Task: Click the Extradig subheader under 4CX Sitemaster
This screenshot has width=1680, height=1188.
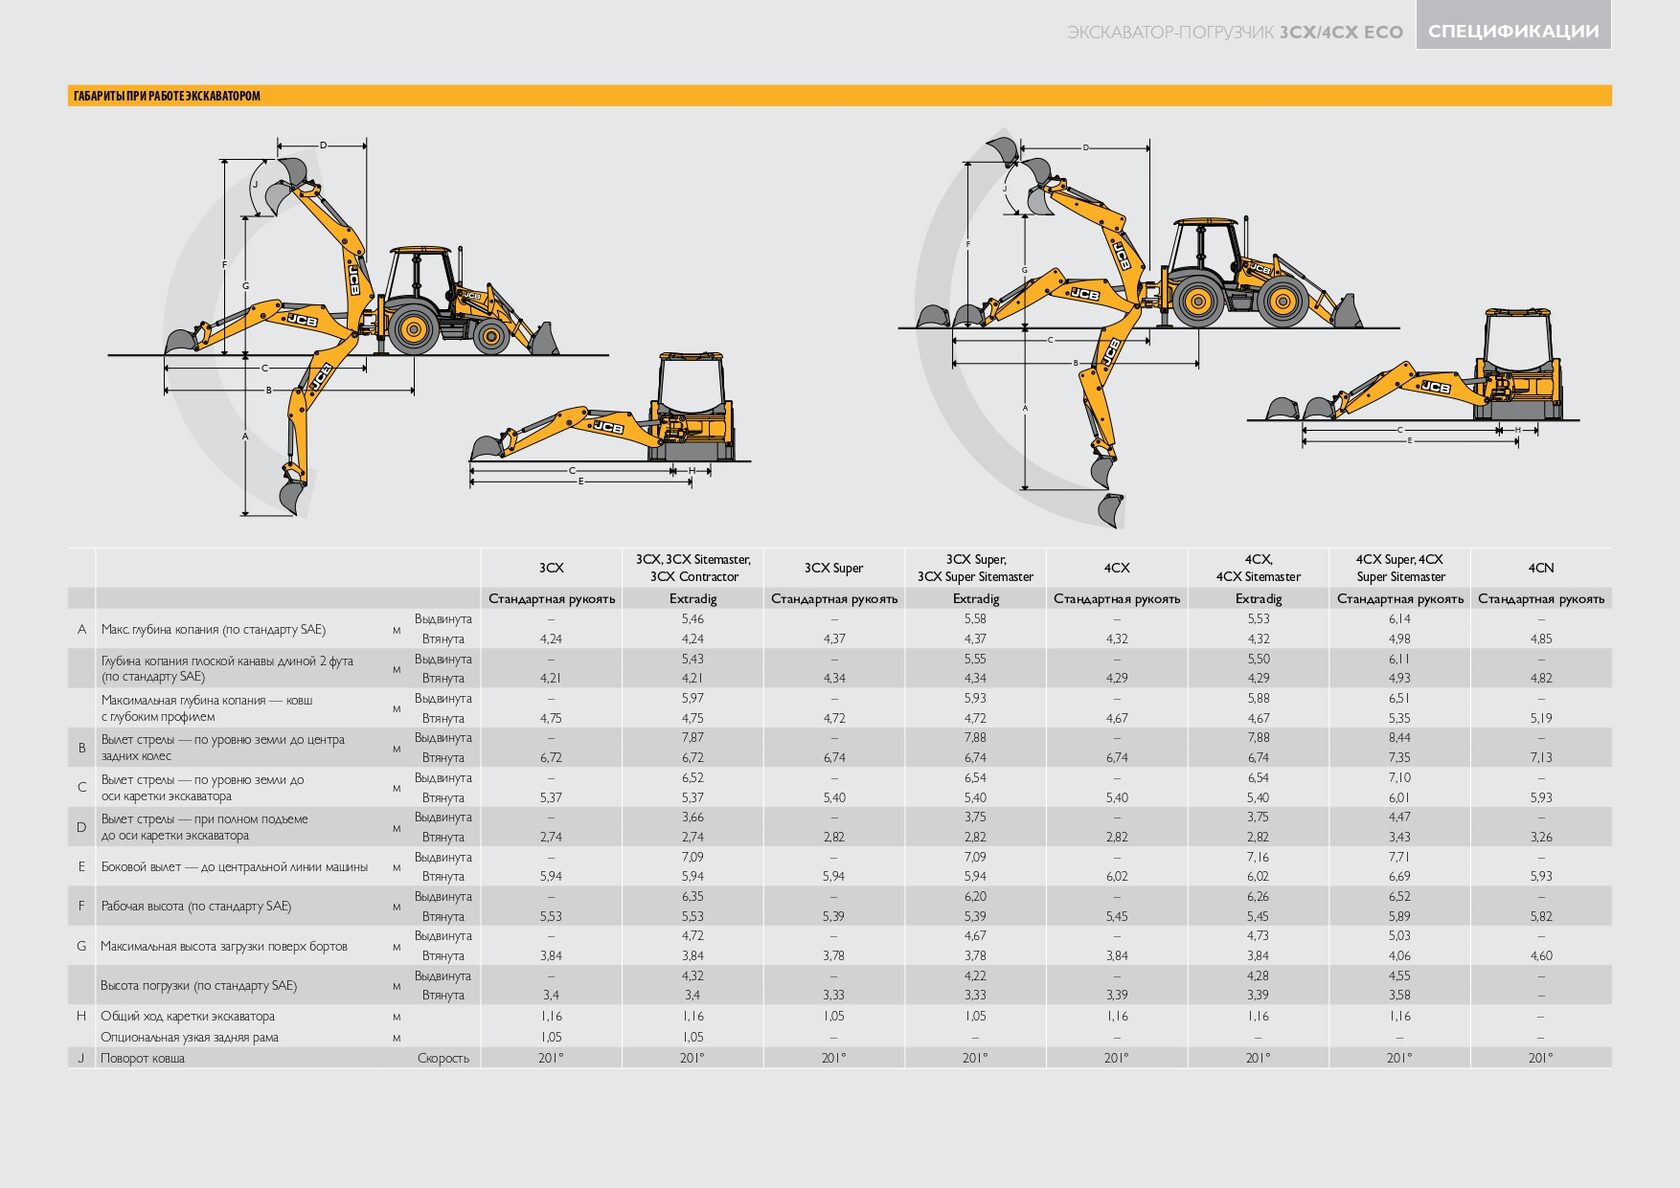Action: point(1258,599)
